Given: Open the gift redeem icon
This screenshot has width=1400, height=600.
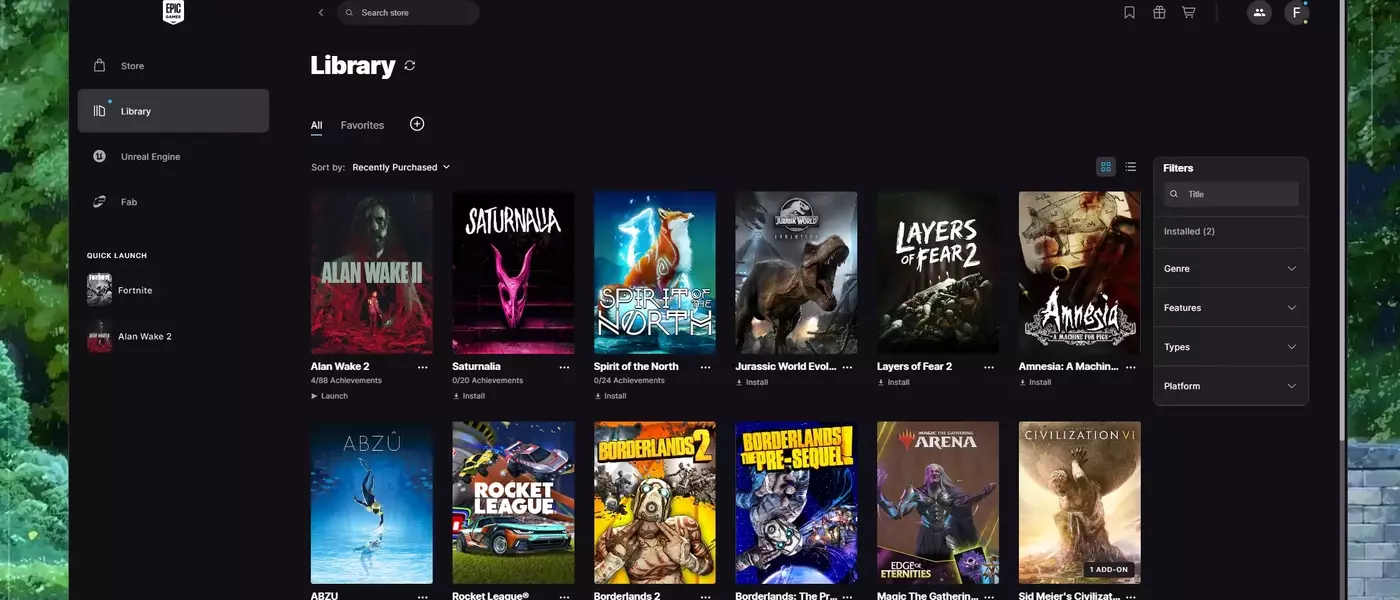Looking at the screenshot, I should (x=1159, y=13).
